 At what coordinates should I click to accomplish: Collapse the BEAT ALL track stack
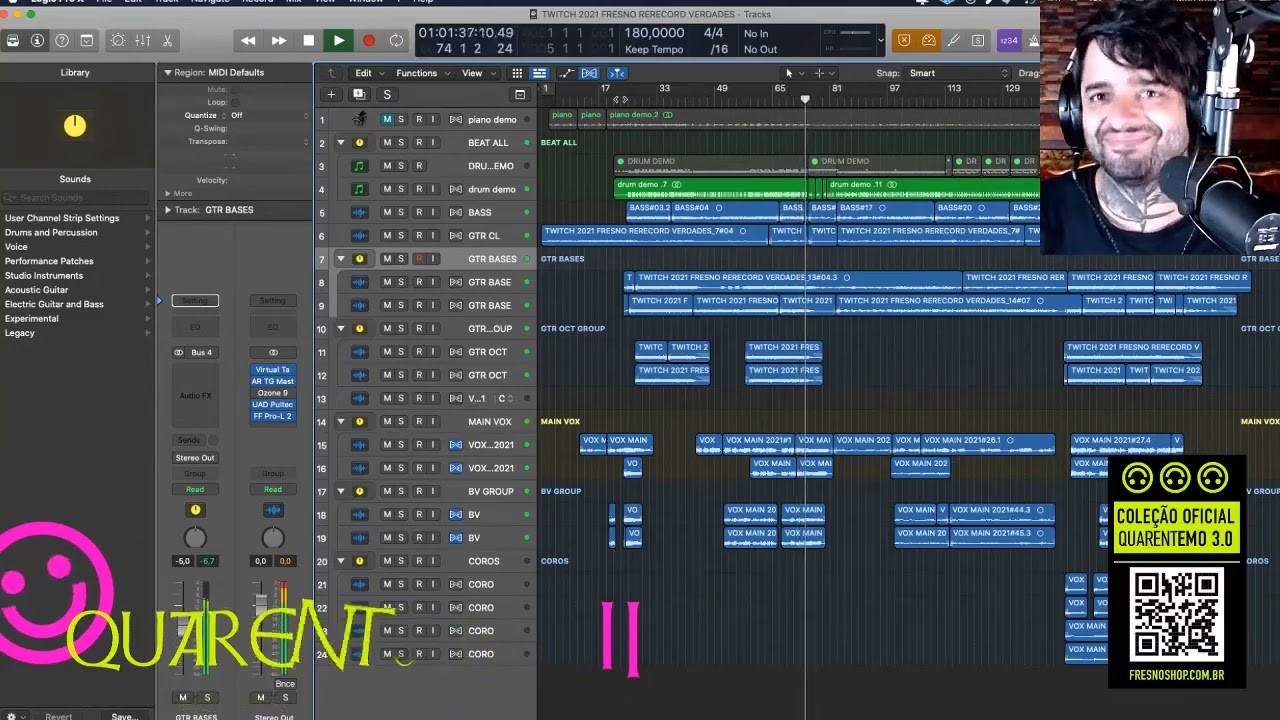click(x=341, y=143)
